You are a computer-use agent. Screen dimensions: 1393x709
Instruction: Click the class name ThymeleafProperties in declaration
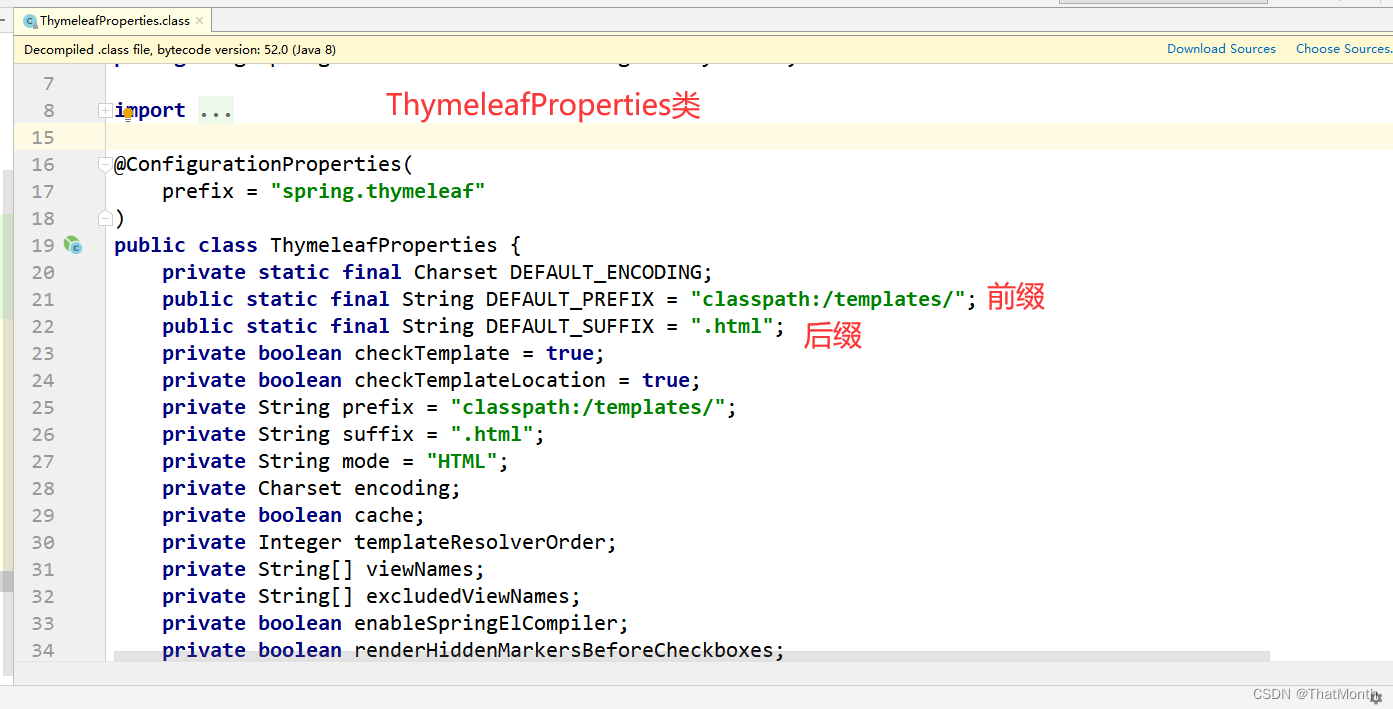(x=383, y=245)
